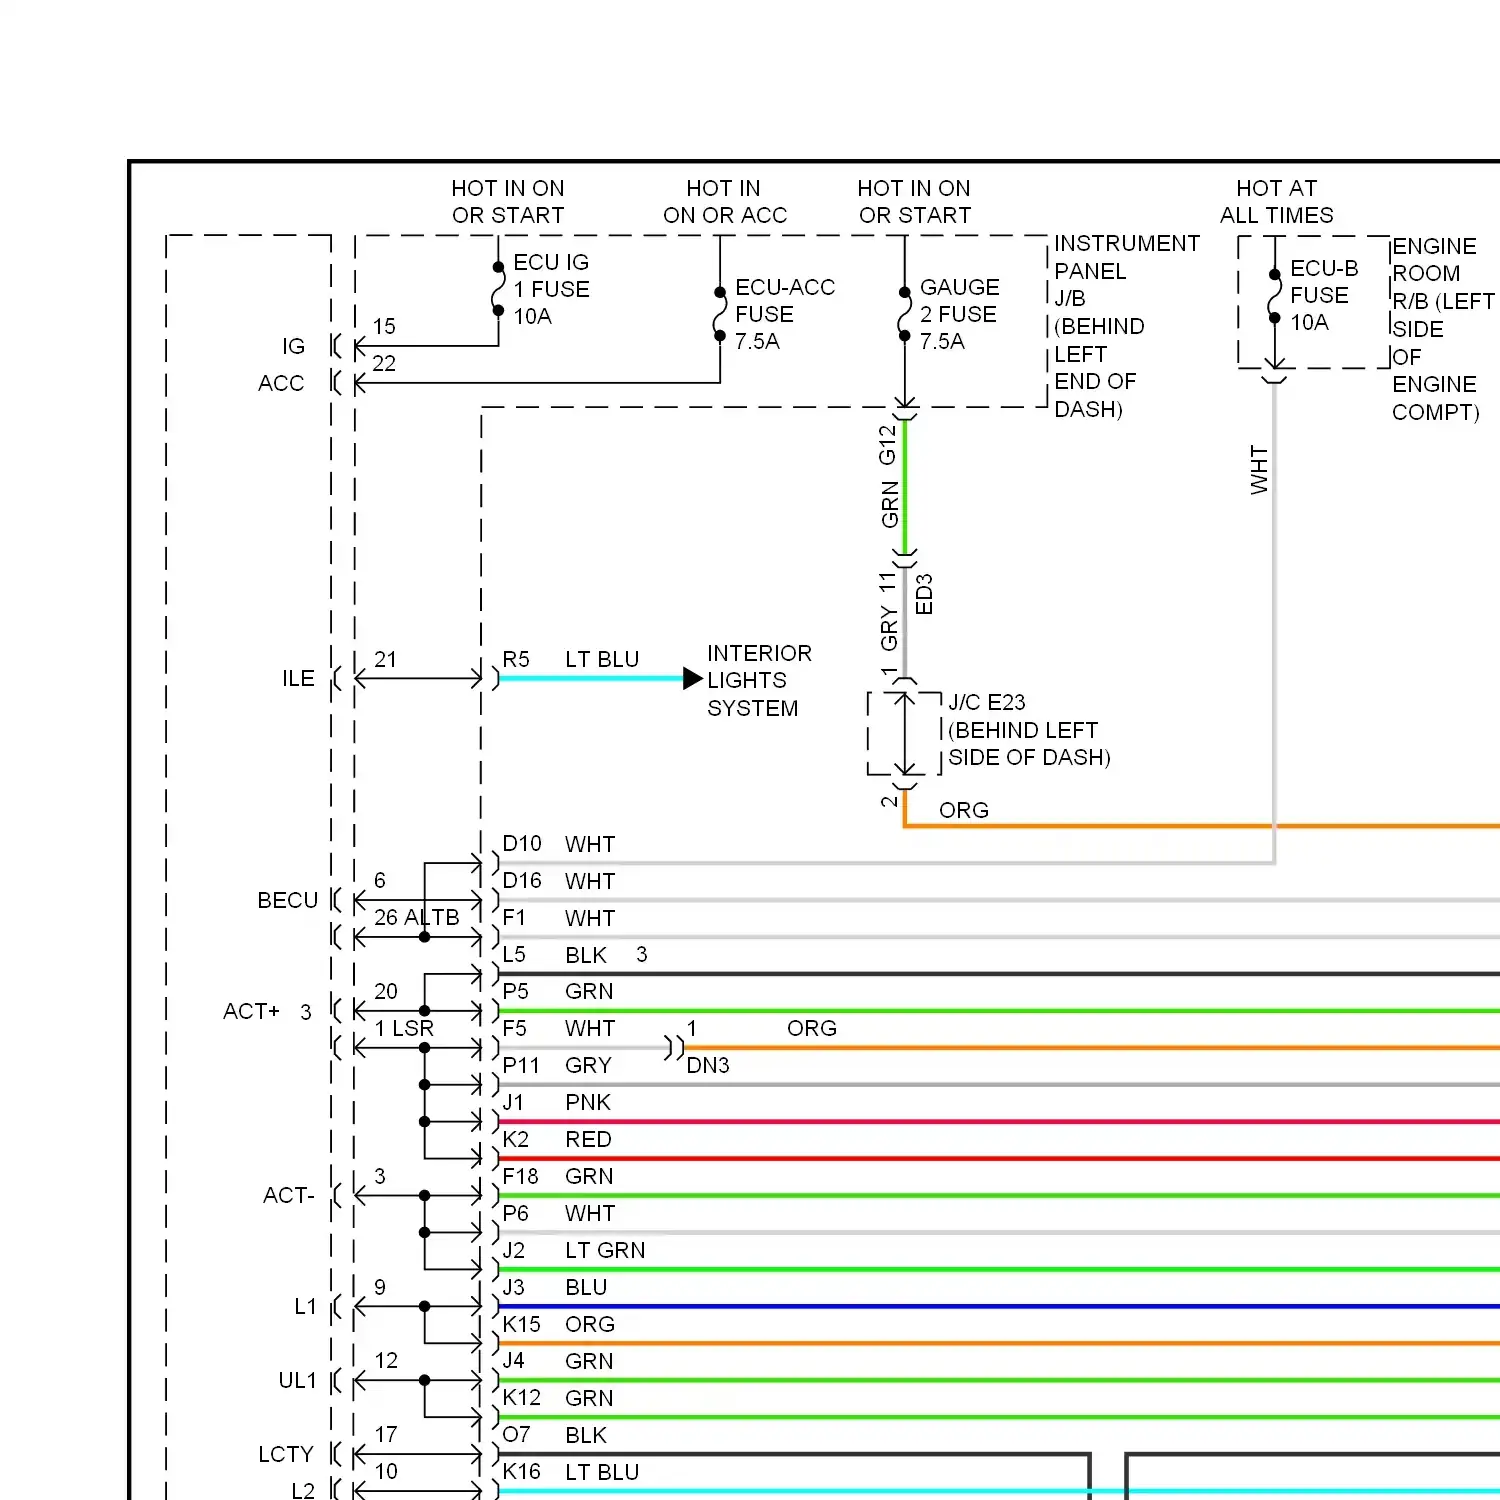The image size is (1500, 1500).
Task: Click the LCTY terminal label
Action: pyautogui.click(x=286, y=1454)
